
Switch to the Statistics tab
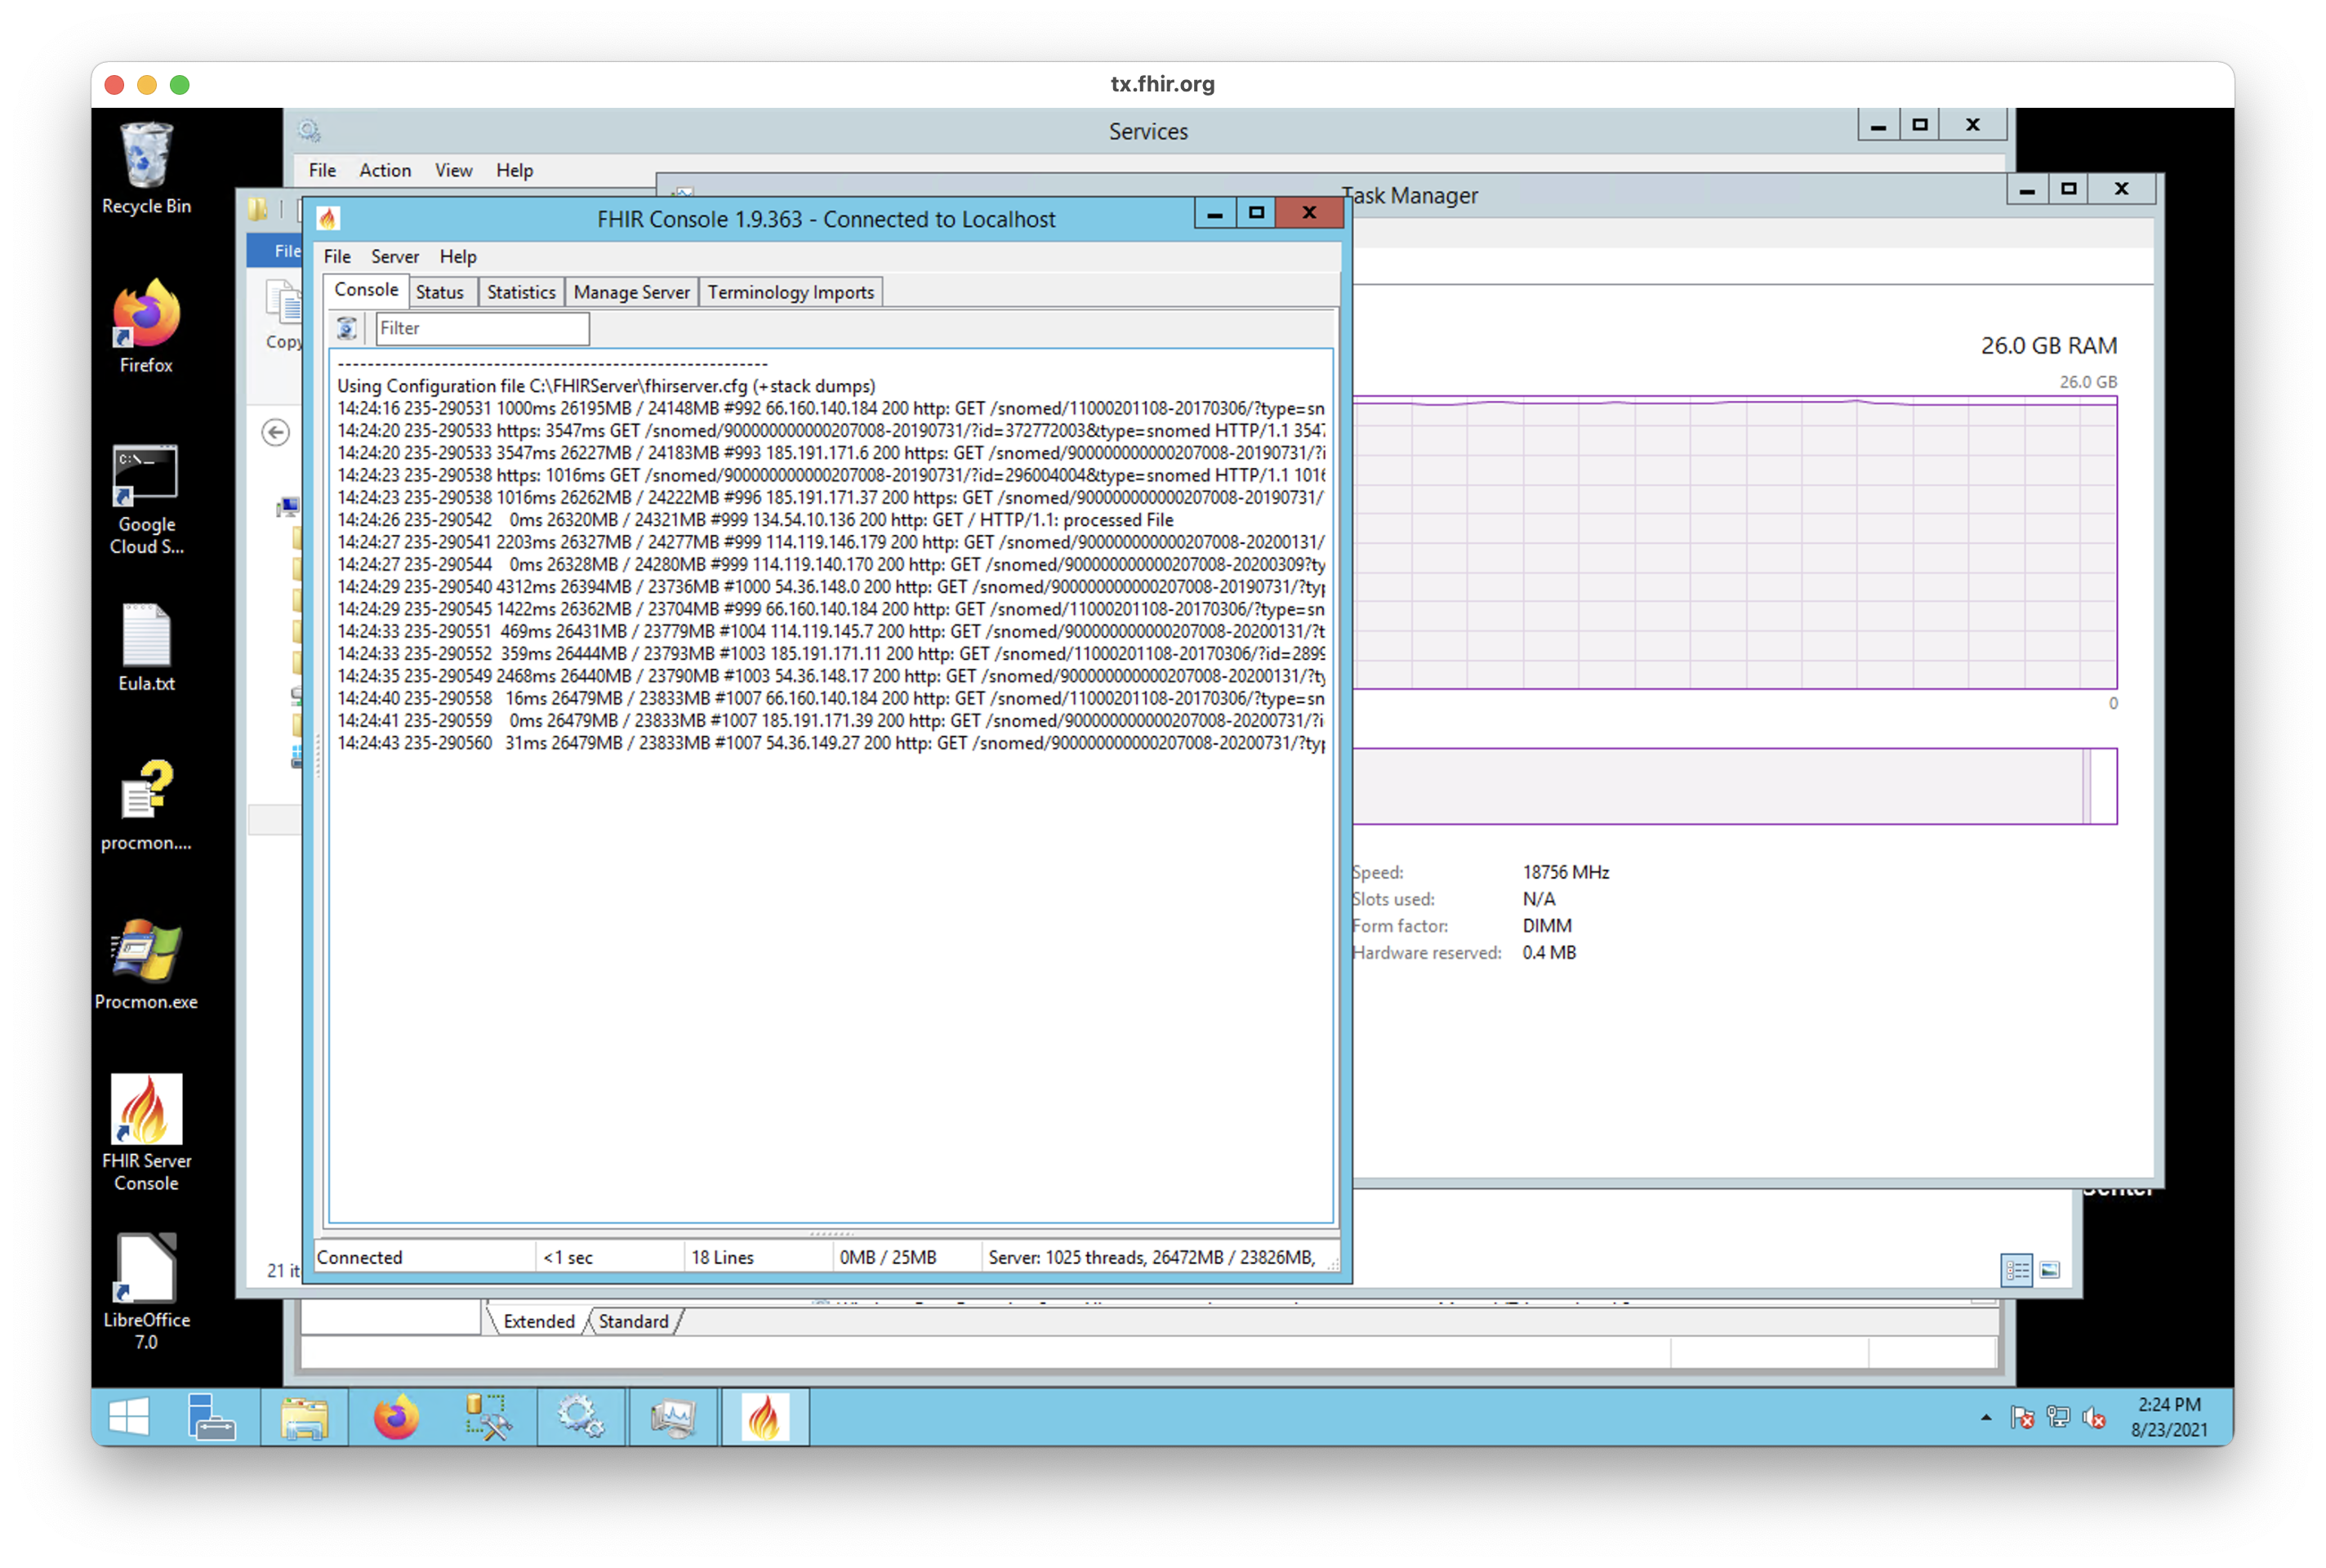coord(521,292)
